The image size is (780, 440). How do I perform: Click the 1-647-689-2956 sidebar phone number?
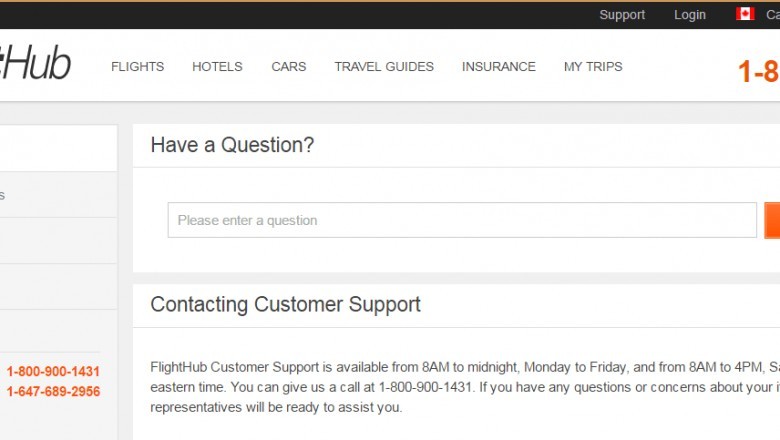[x=53, y=391]
